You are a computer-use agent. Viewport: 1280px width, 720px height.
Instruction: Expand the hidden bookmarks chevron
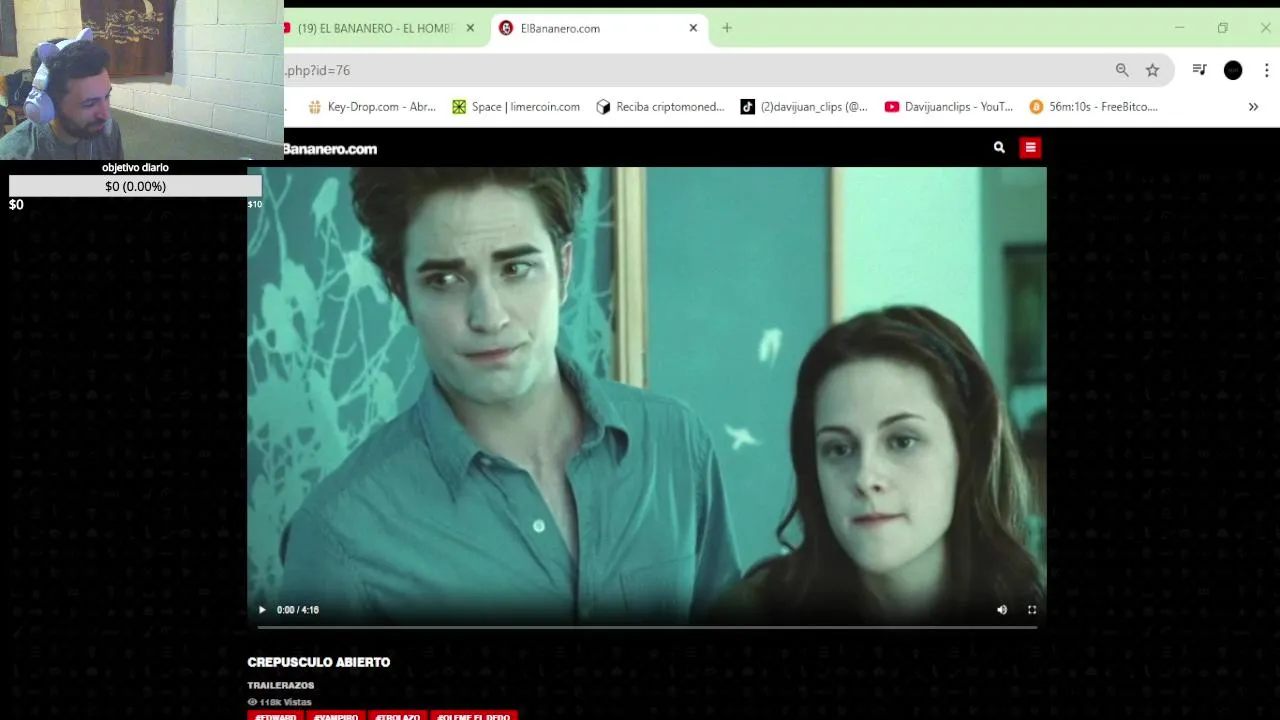1253,107
